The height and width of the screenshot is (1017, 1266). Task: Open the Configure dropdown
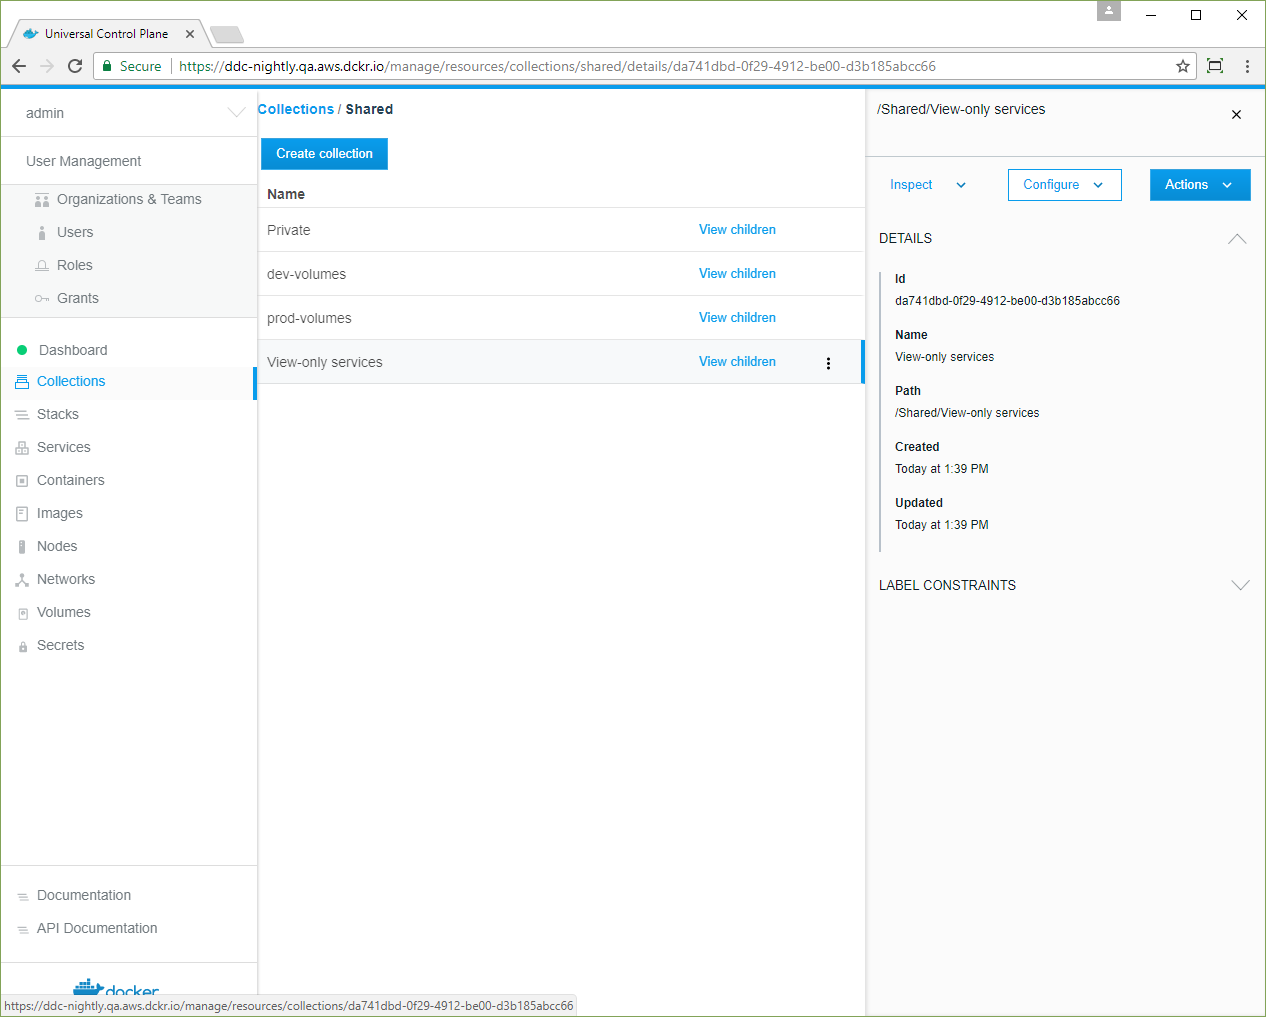point(1064,185)
